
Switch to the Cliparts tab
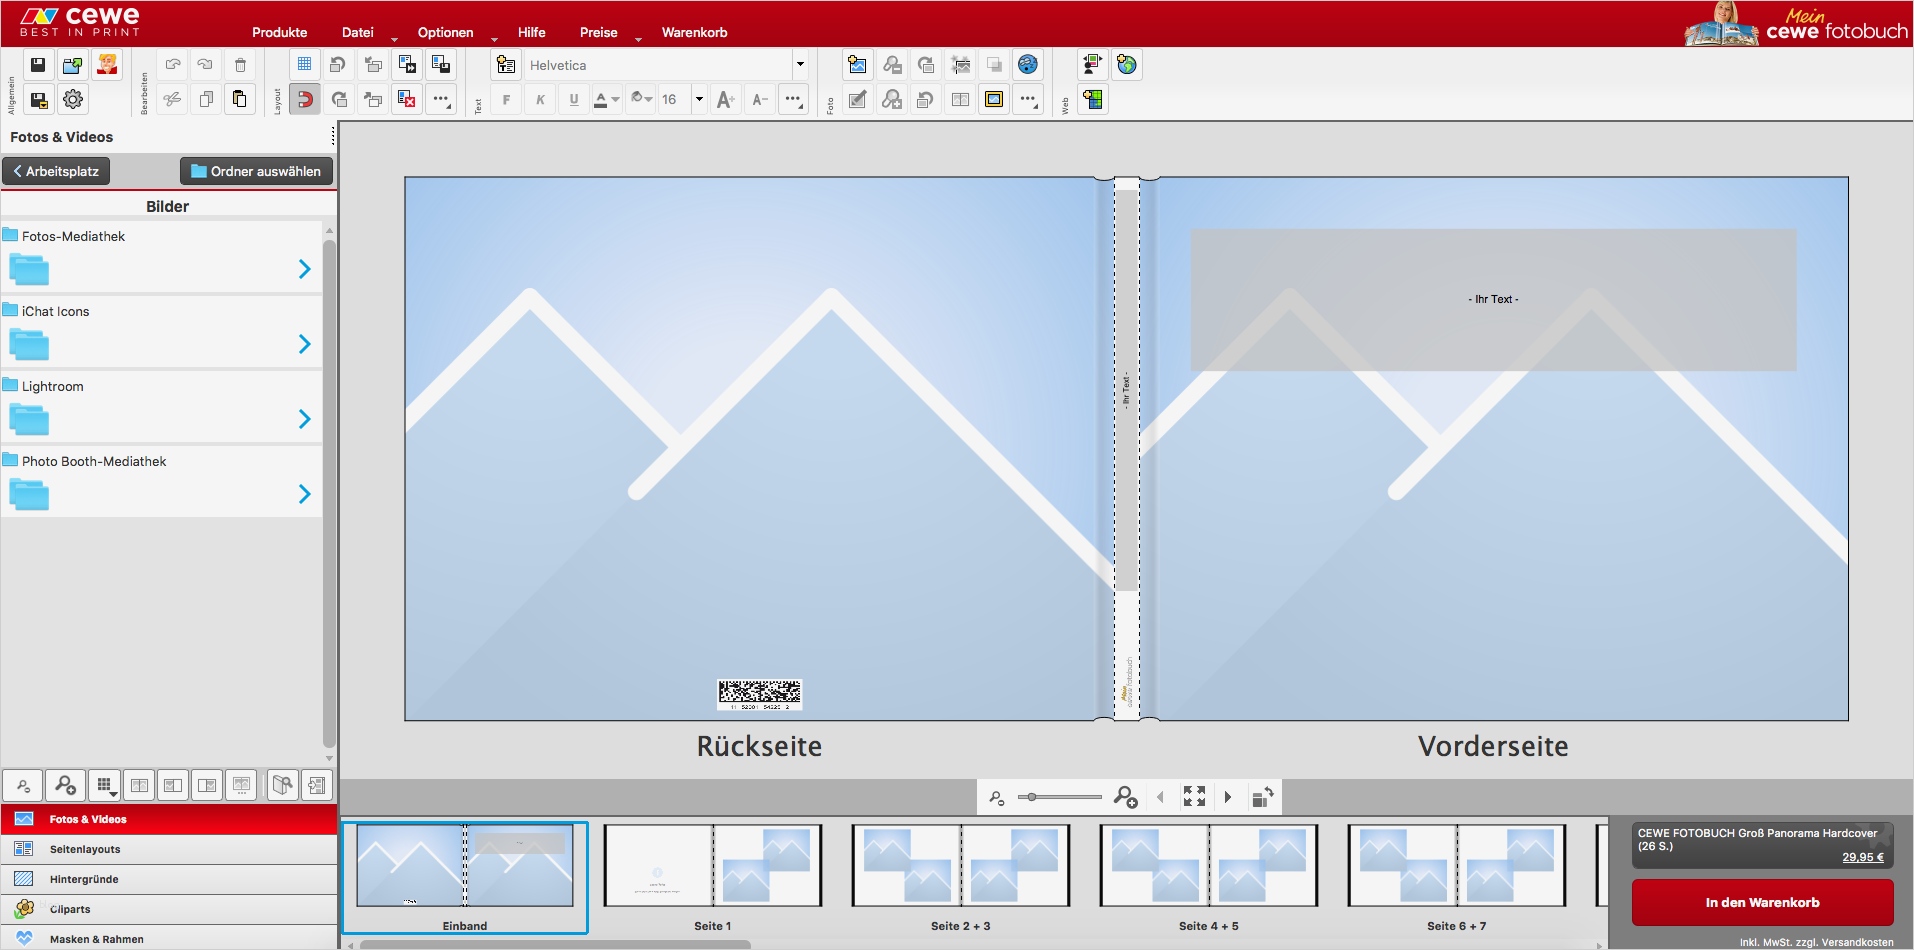point(169,909)
